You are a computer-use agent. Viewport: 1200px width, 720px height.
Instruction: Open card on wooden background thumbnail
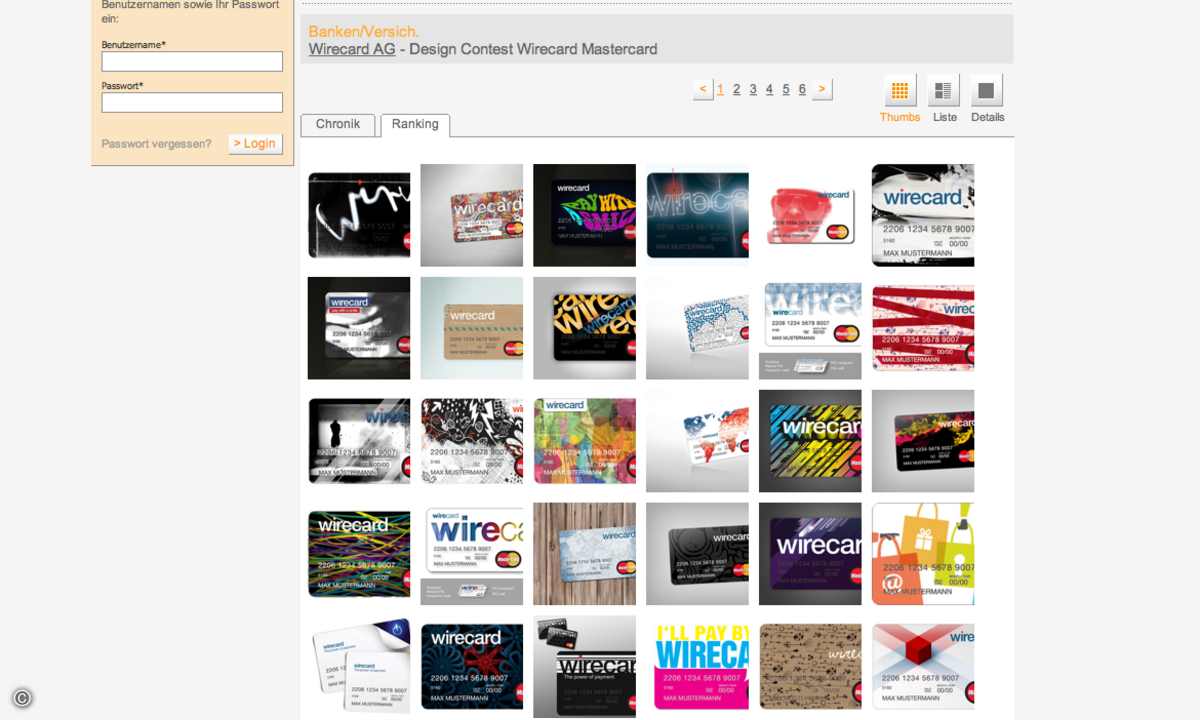584,554
